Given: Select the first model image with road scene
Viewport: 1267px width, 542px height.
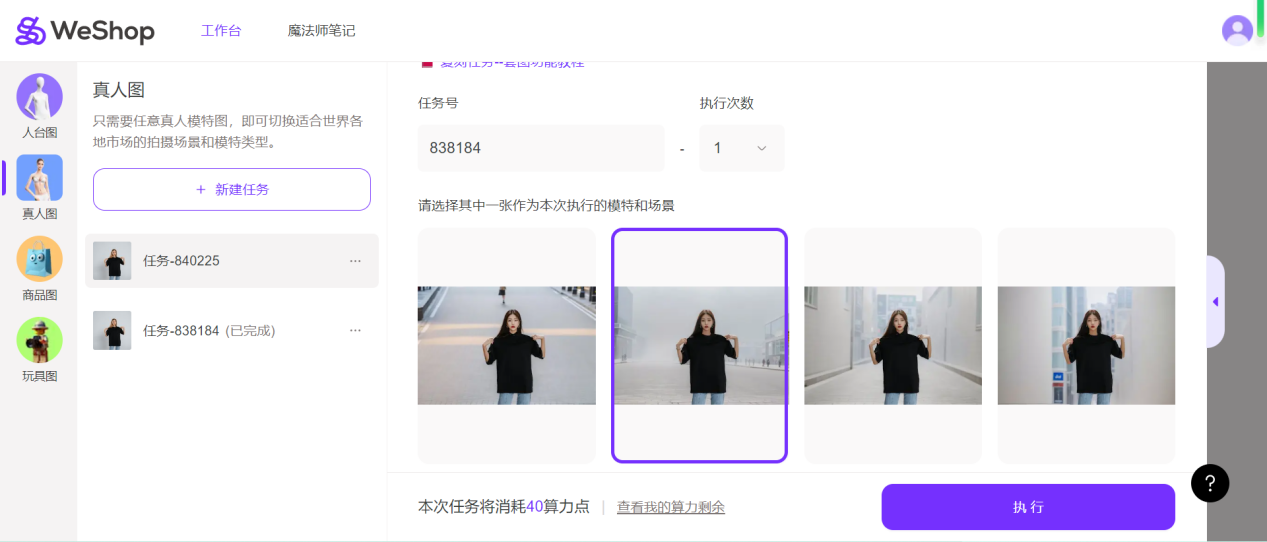Looking at the screenshot, I should [506, 345].
